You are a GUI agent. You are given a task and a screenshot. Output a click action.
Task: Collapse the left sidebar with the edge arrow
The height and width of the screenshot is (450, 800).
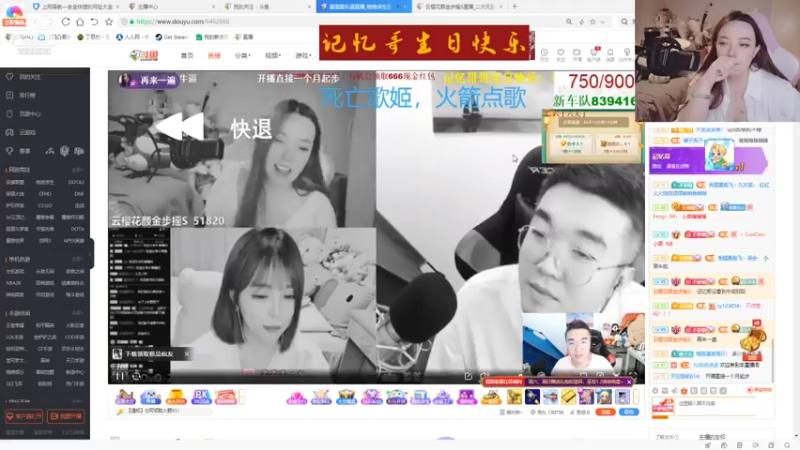coord(91,254)
